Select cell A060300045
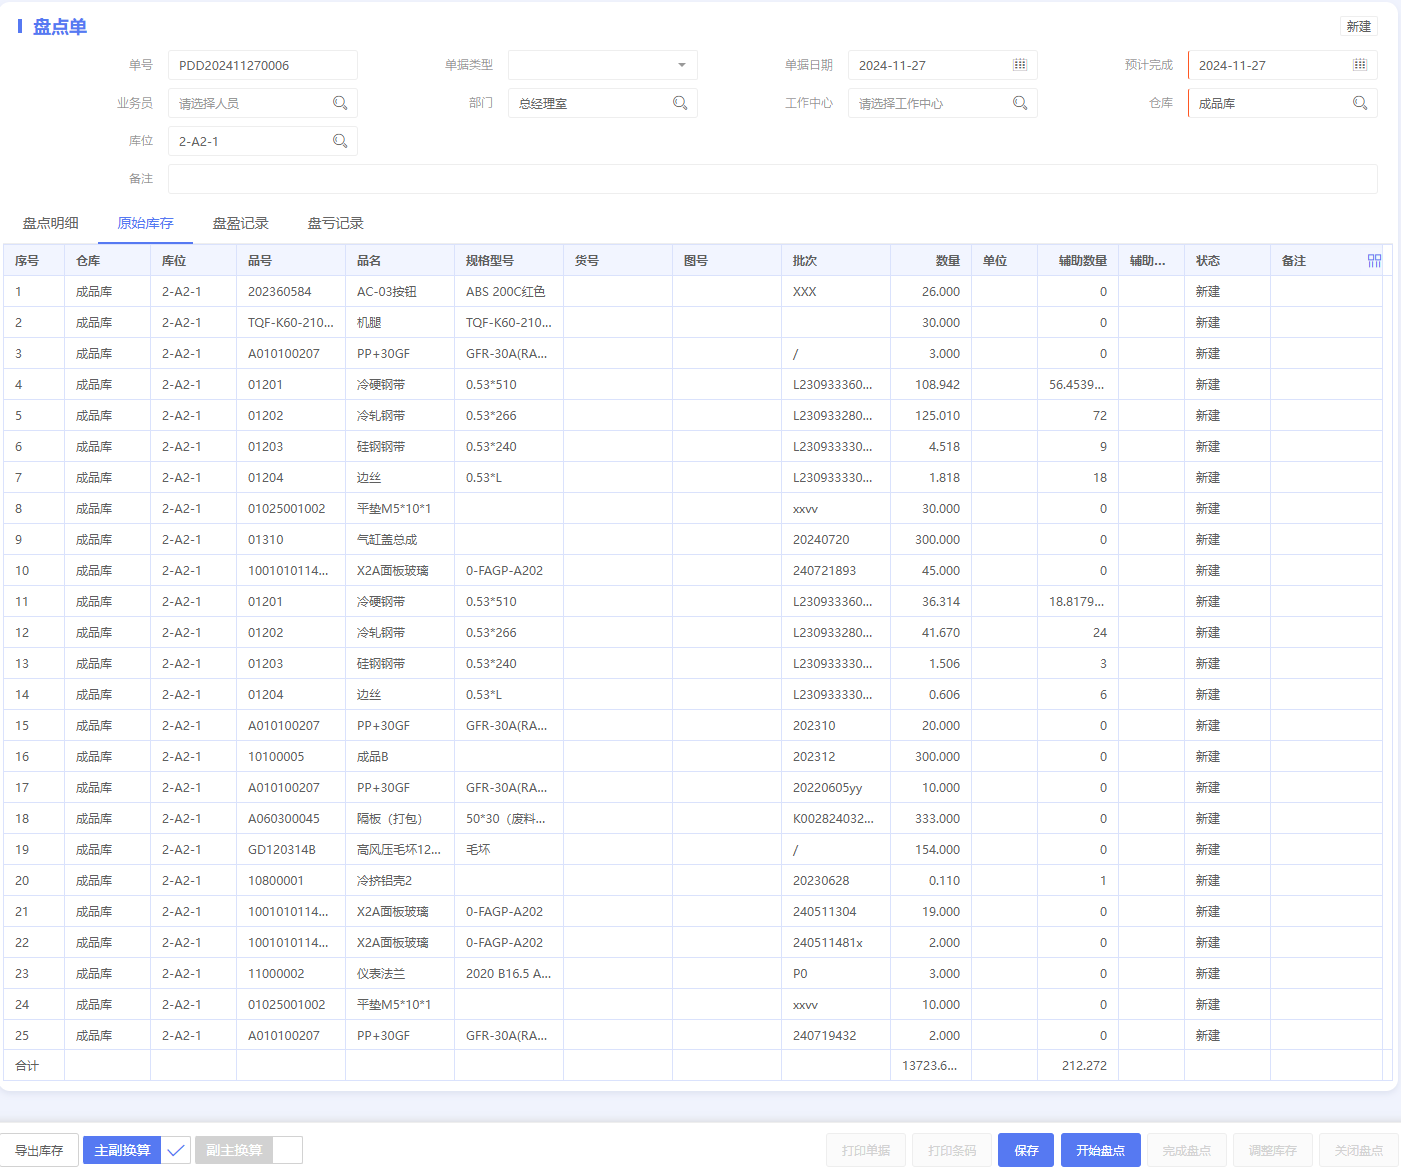Screen dimensions: 1401x1170 [x=291, y=819]
